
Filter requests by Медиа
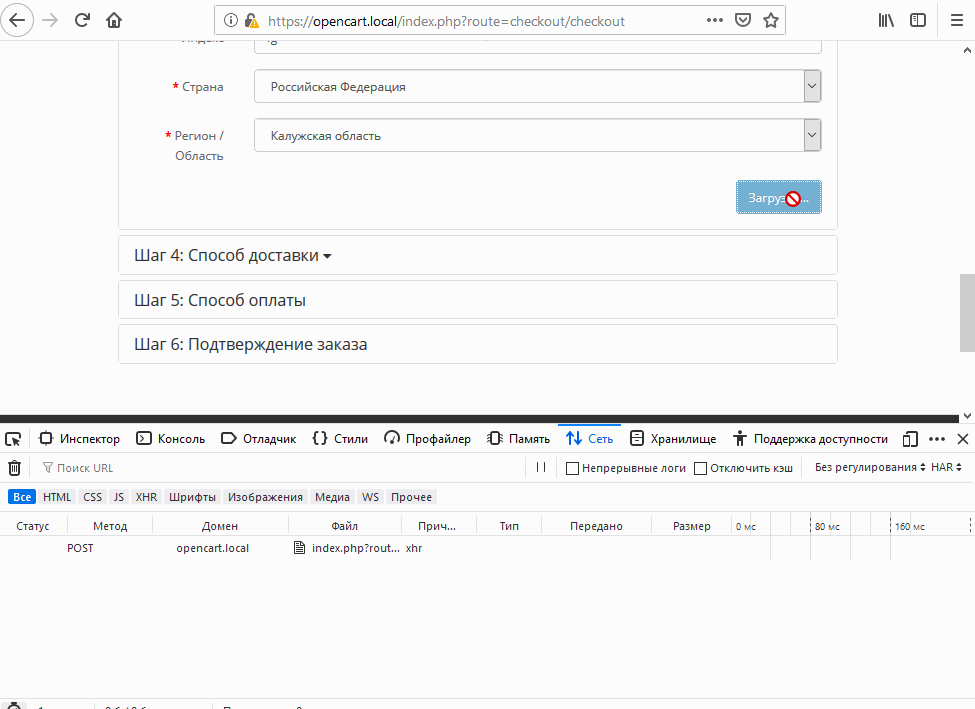click(332, 497)
